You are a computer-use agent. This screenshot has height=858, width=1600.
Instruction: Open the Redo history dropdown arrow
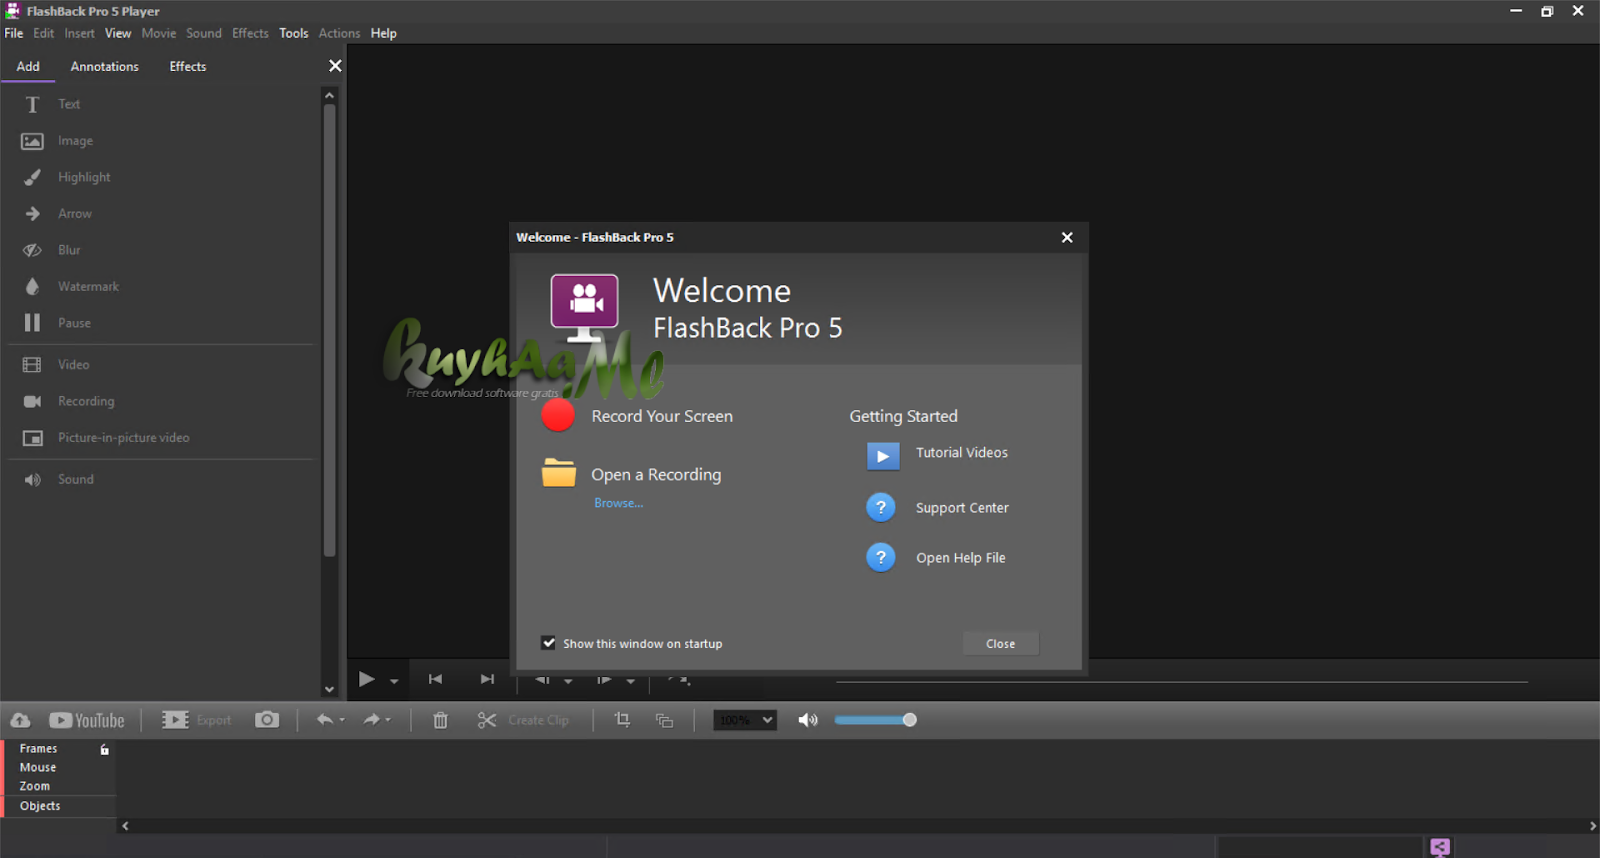(x=388, y=720)
